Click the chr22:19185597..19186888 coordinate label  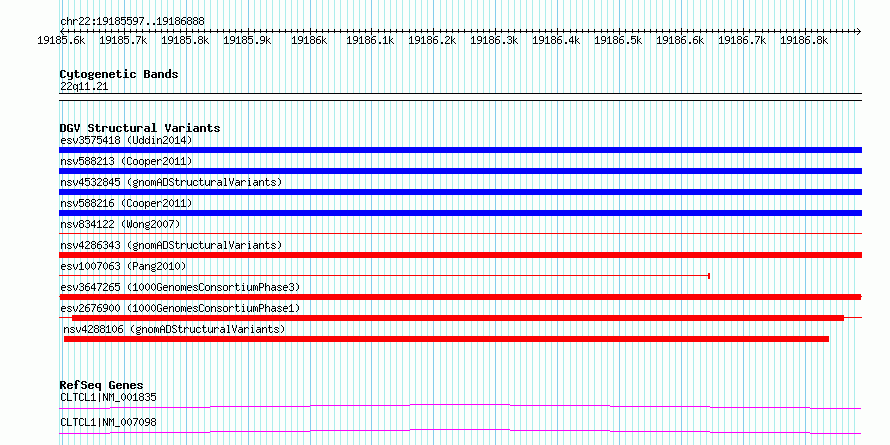click(132, 22)
